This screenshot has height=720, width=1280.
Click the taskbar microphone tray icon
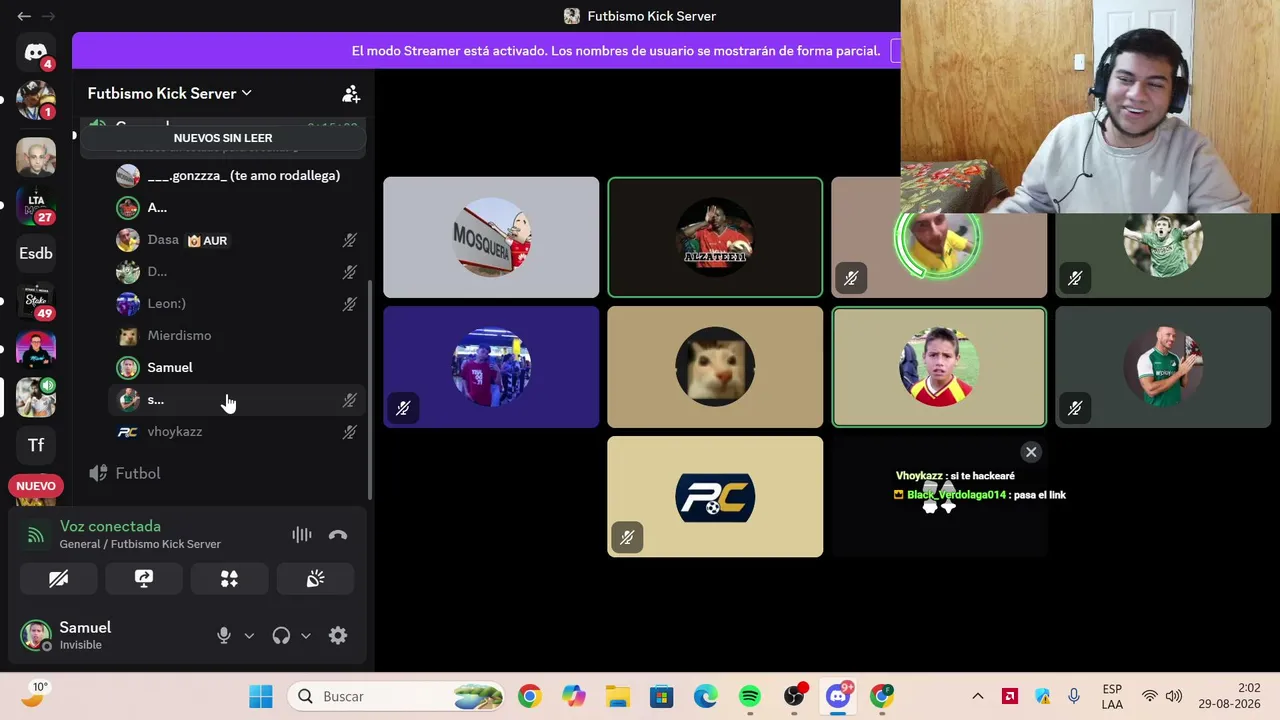click(1074, 696)
